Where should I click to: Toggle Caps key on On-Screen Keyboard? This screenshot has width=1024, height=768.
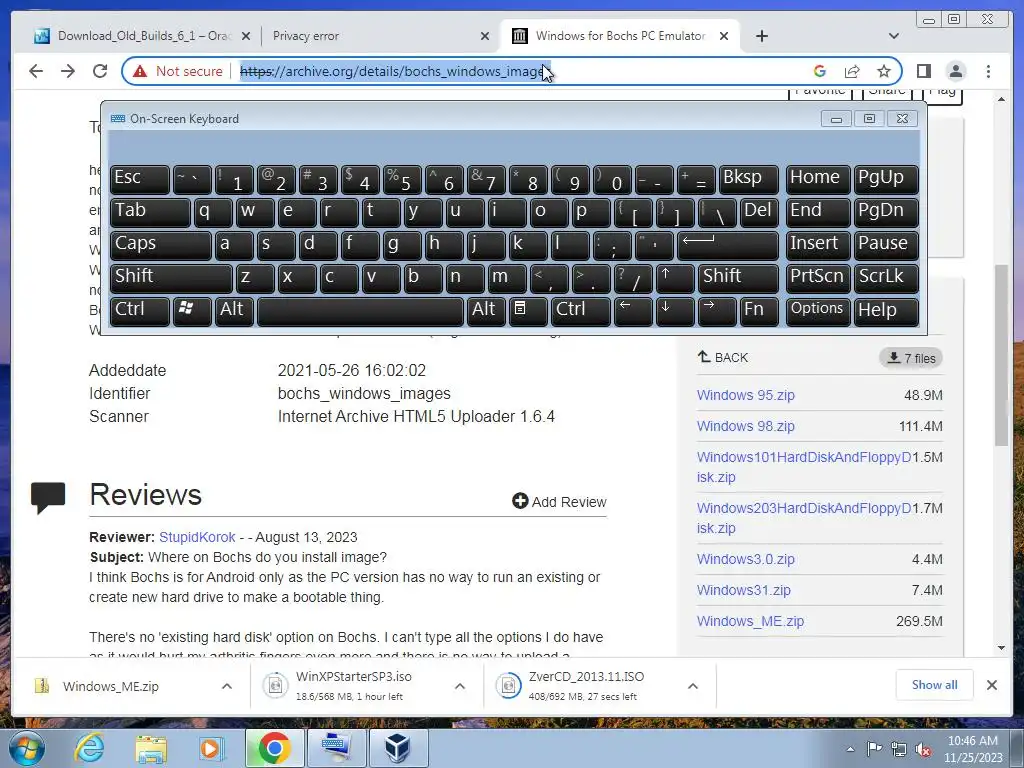tap(160, 244)
